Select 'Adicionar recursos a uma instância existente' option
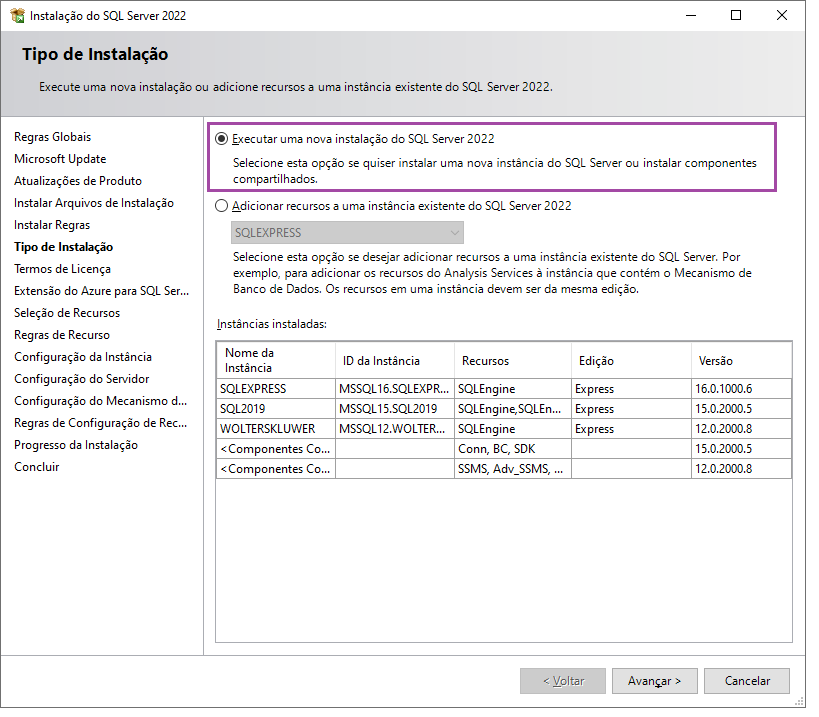The height and width of the screenshot is (717, 819). coord(221,206)
